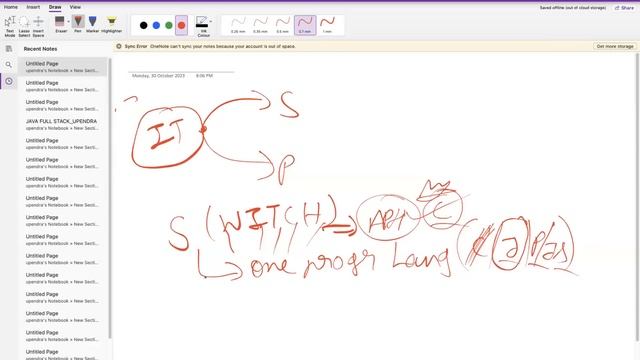Click the page time 8:06 PM
640x360 pixels.
pyautogui.click(x=204, y=76)
